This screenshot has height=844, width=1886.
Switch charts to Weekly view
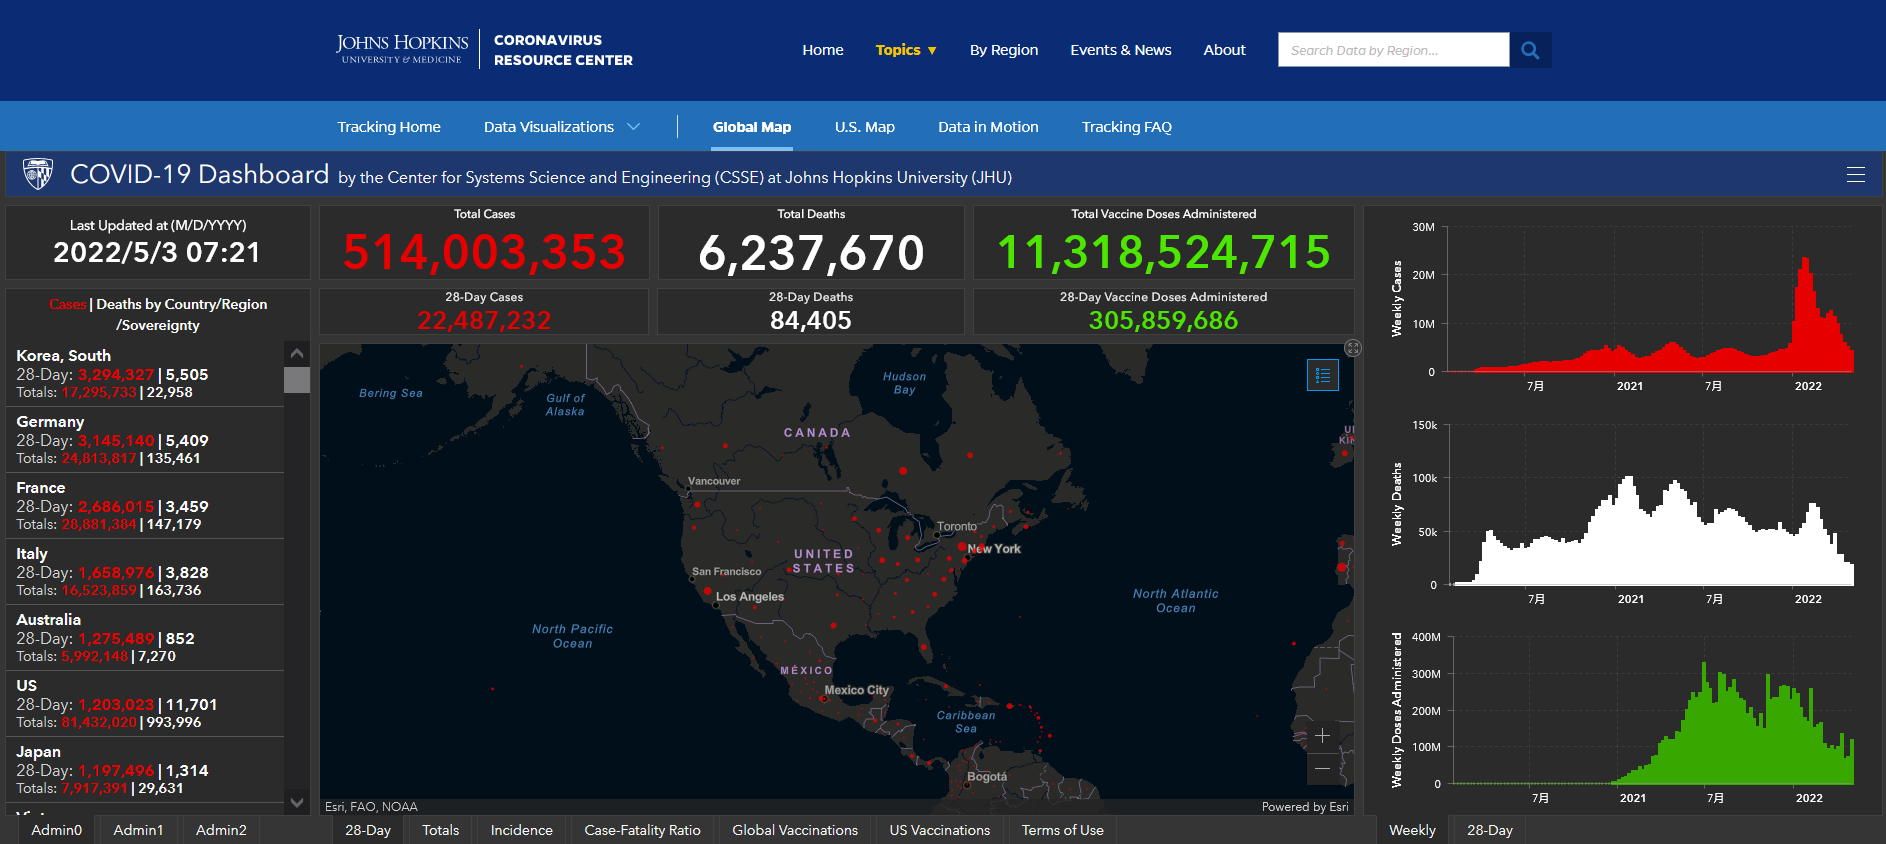point(1412,830)
